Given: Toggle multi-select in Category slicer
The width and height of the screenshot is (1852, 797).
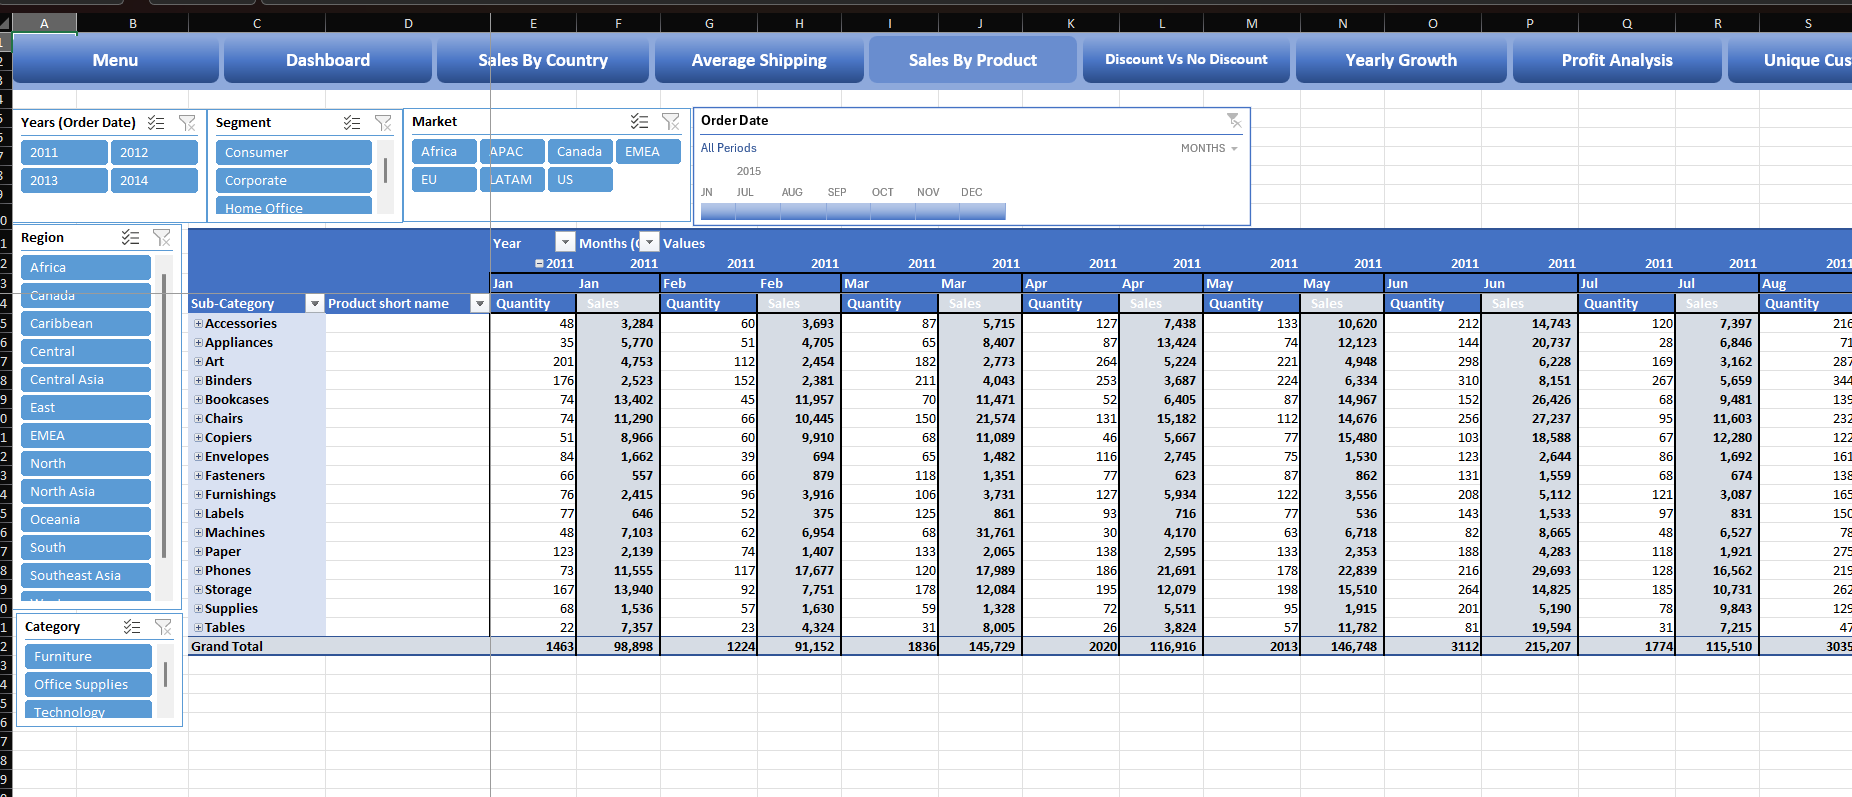Looking at the screenshot, I should point(132,626).
